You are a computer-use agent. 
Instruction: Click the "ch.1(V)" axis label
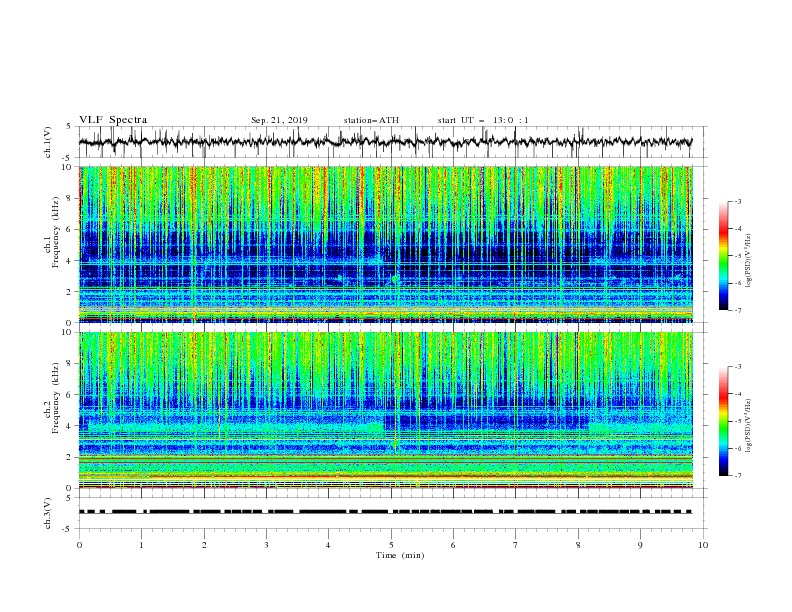coord(48,142)
